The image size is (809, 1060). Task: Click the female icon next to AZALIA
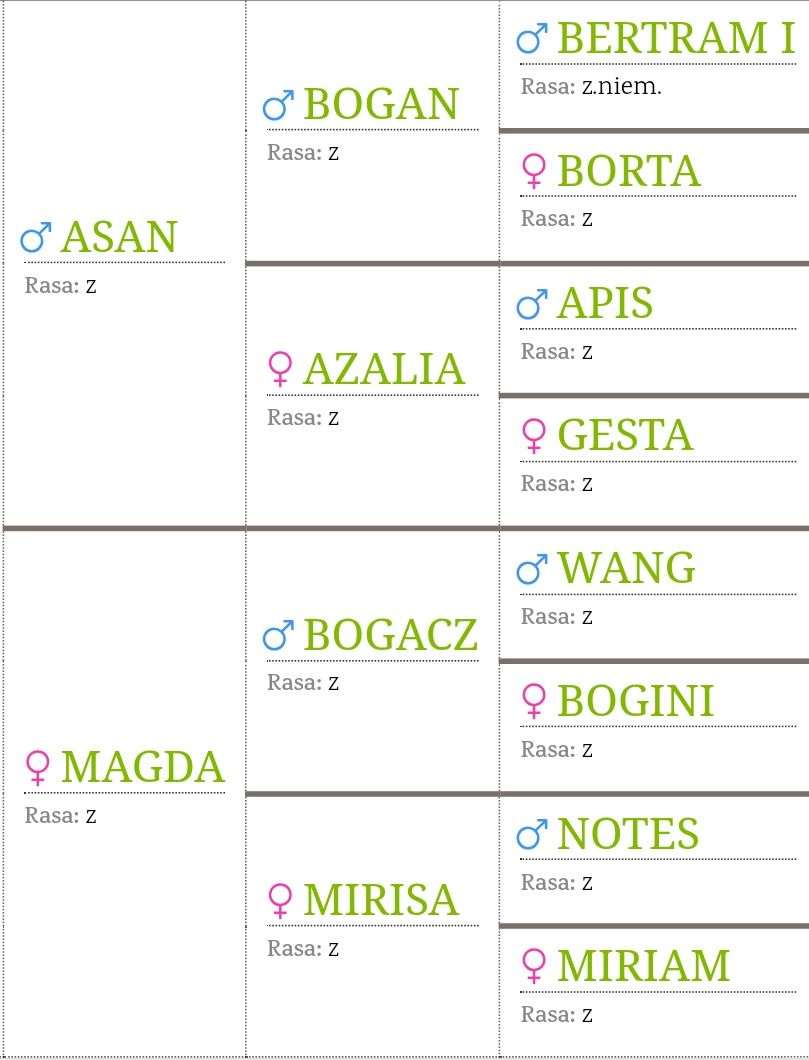280,369
